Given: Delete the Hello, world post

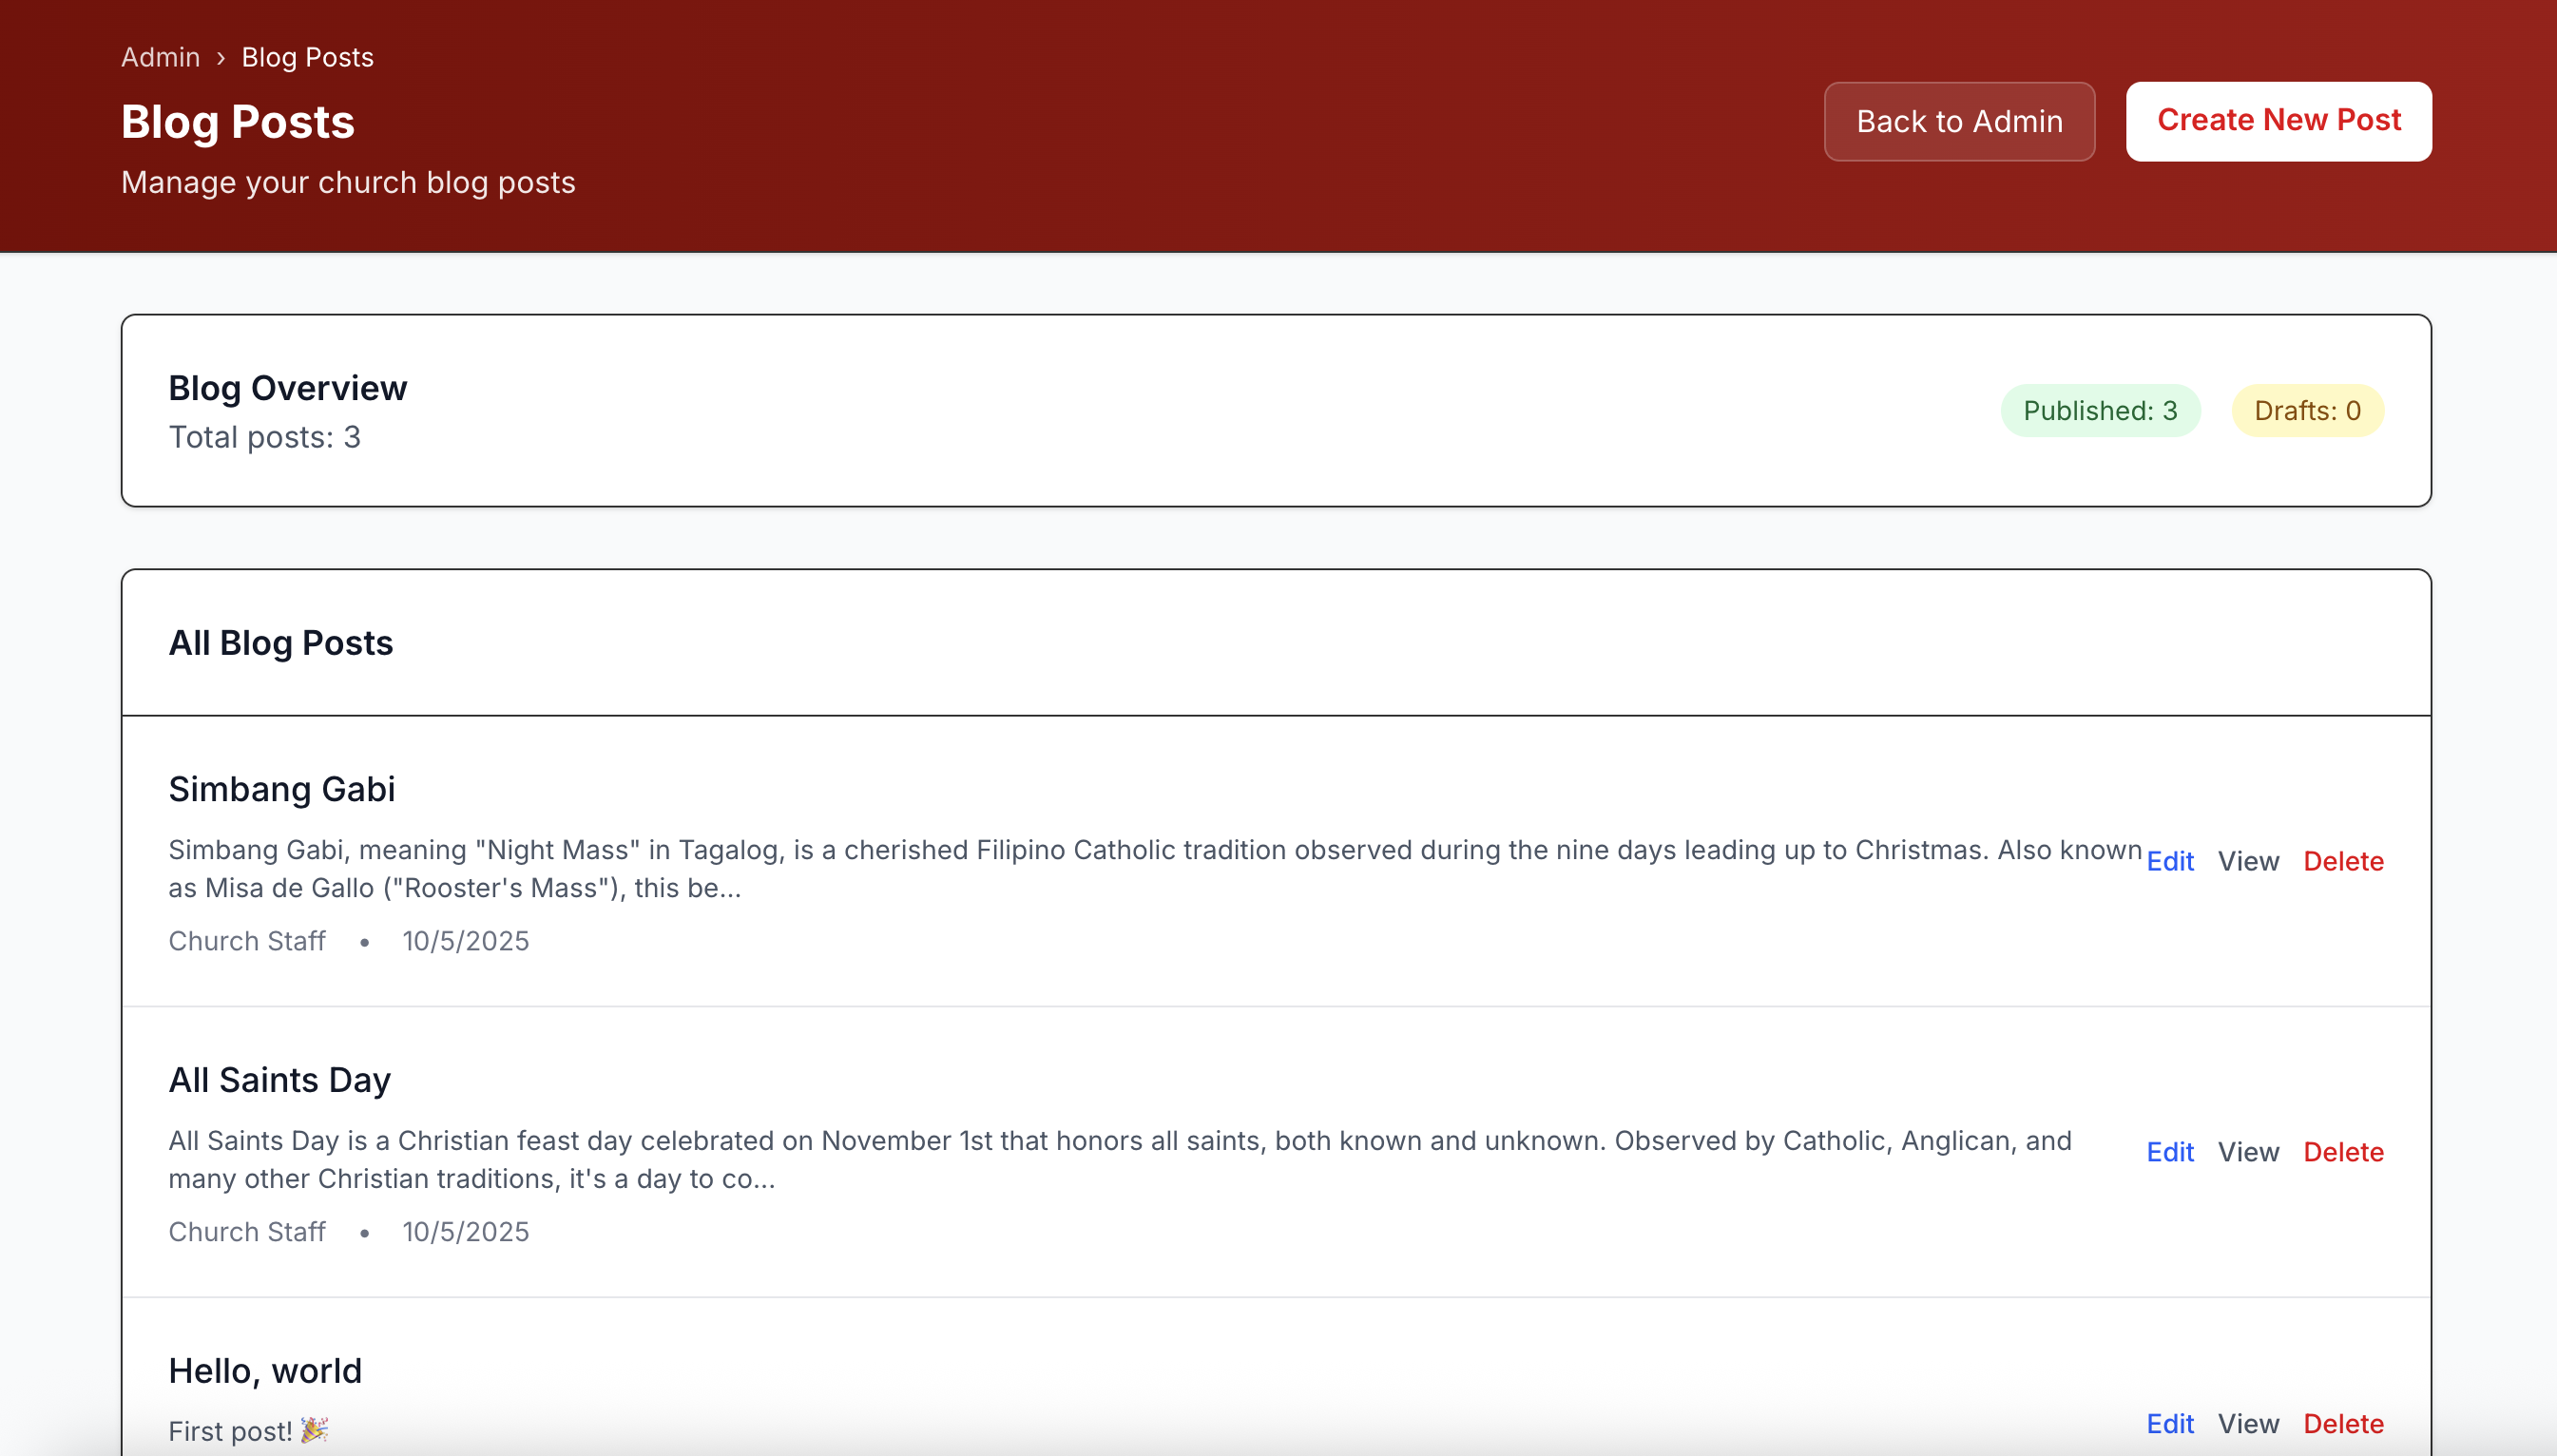Looking at the screenshot, I should point(2342,1423).
